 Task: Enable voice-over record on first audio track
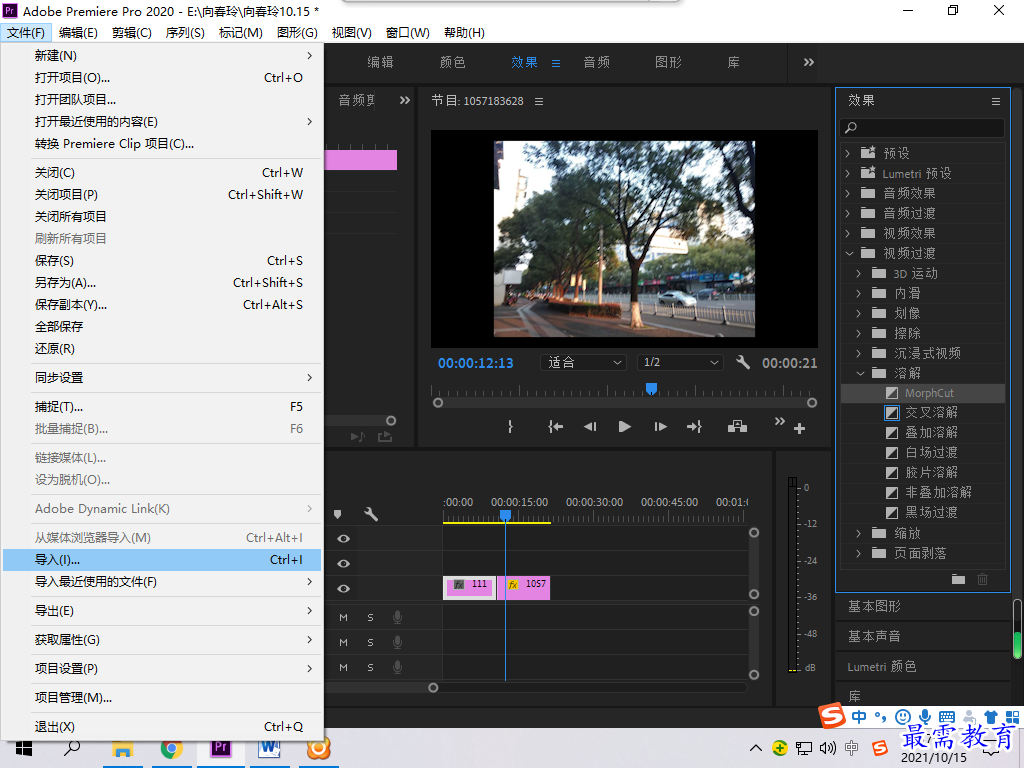(x=397, y=617)
